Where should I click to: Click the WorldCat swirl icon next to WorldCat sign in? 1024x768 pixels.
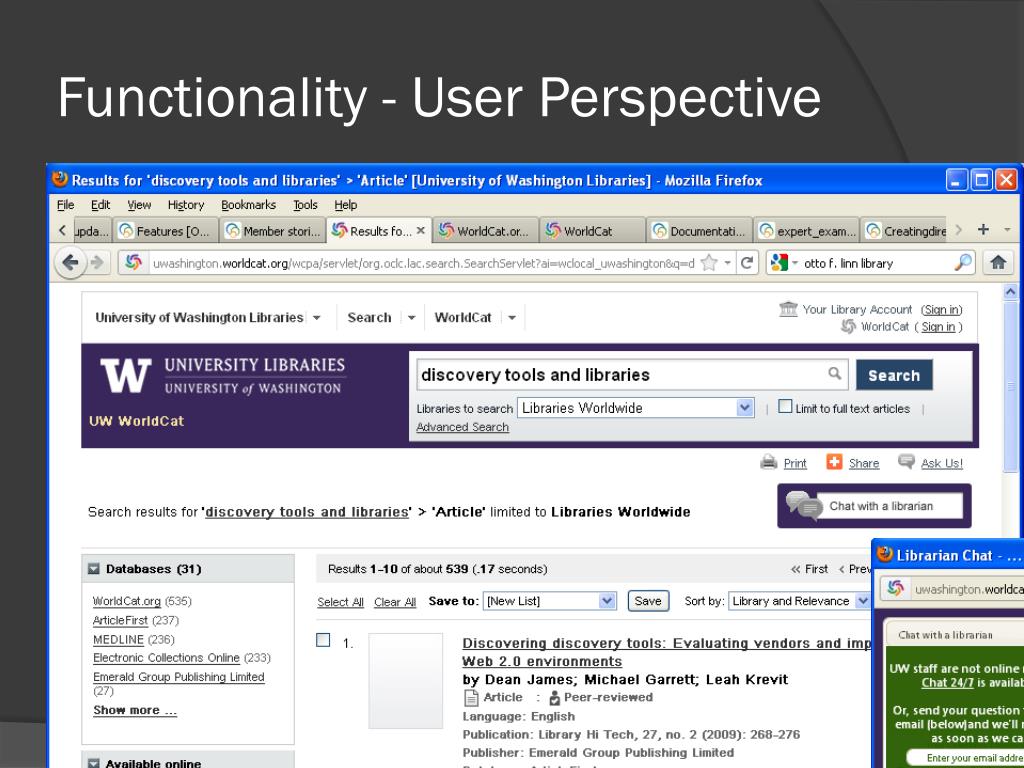coord(848,326)
